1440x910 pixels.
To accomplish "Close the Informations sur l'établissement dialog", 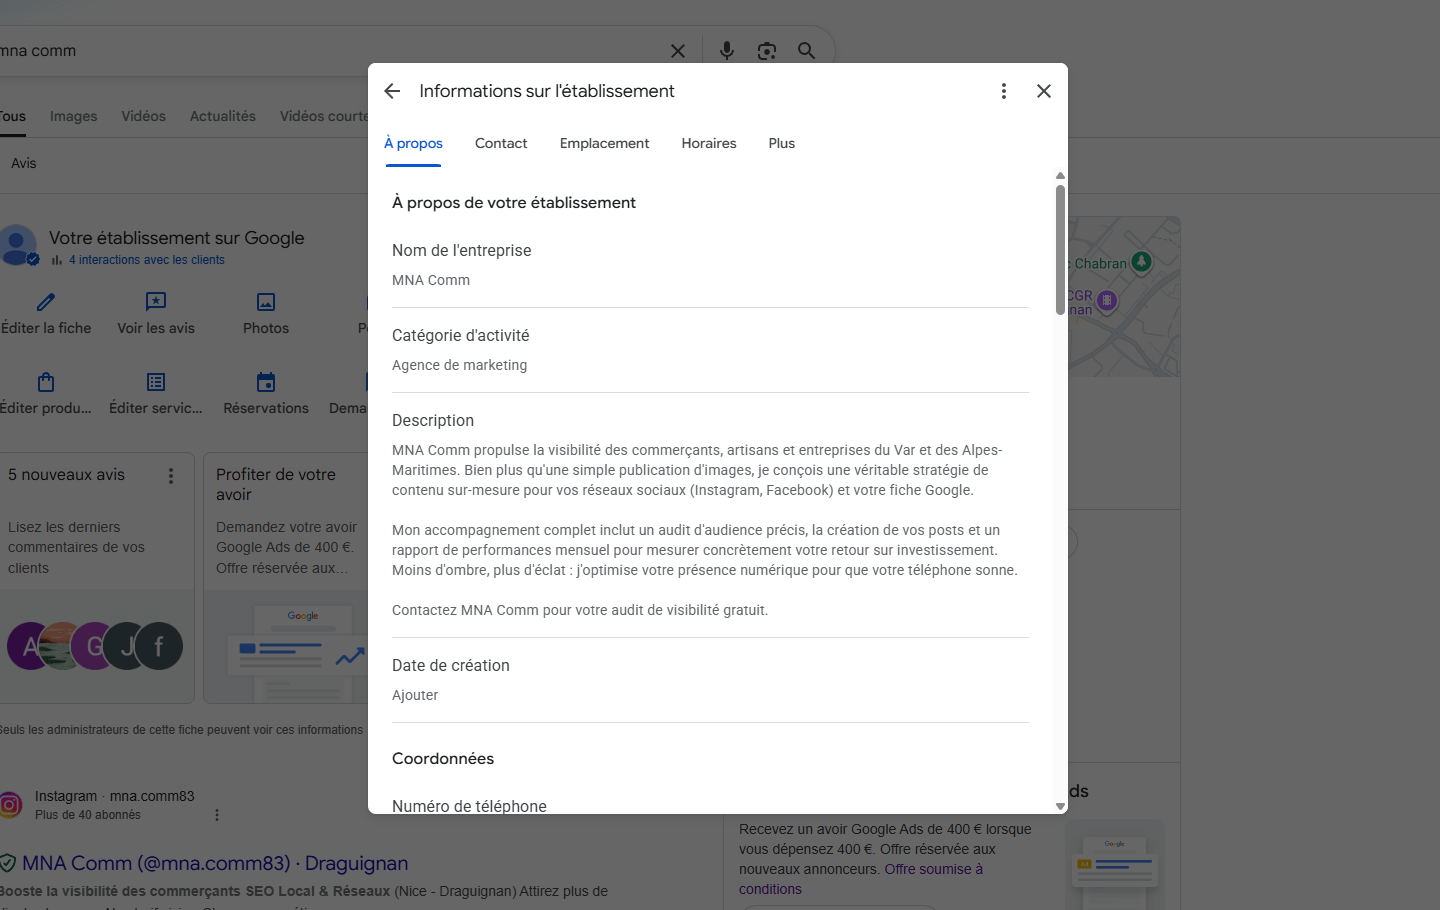I will pyautogui.click(x=1044, y=91).
